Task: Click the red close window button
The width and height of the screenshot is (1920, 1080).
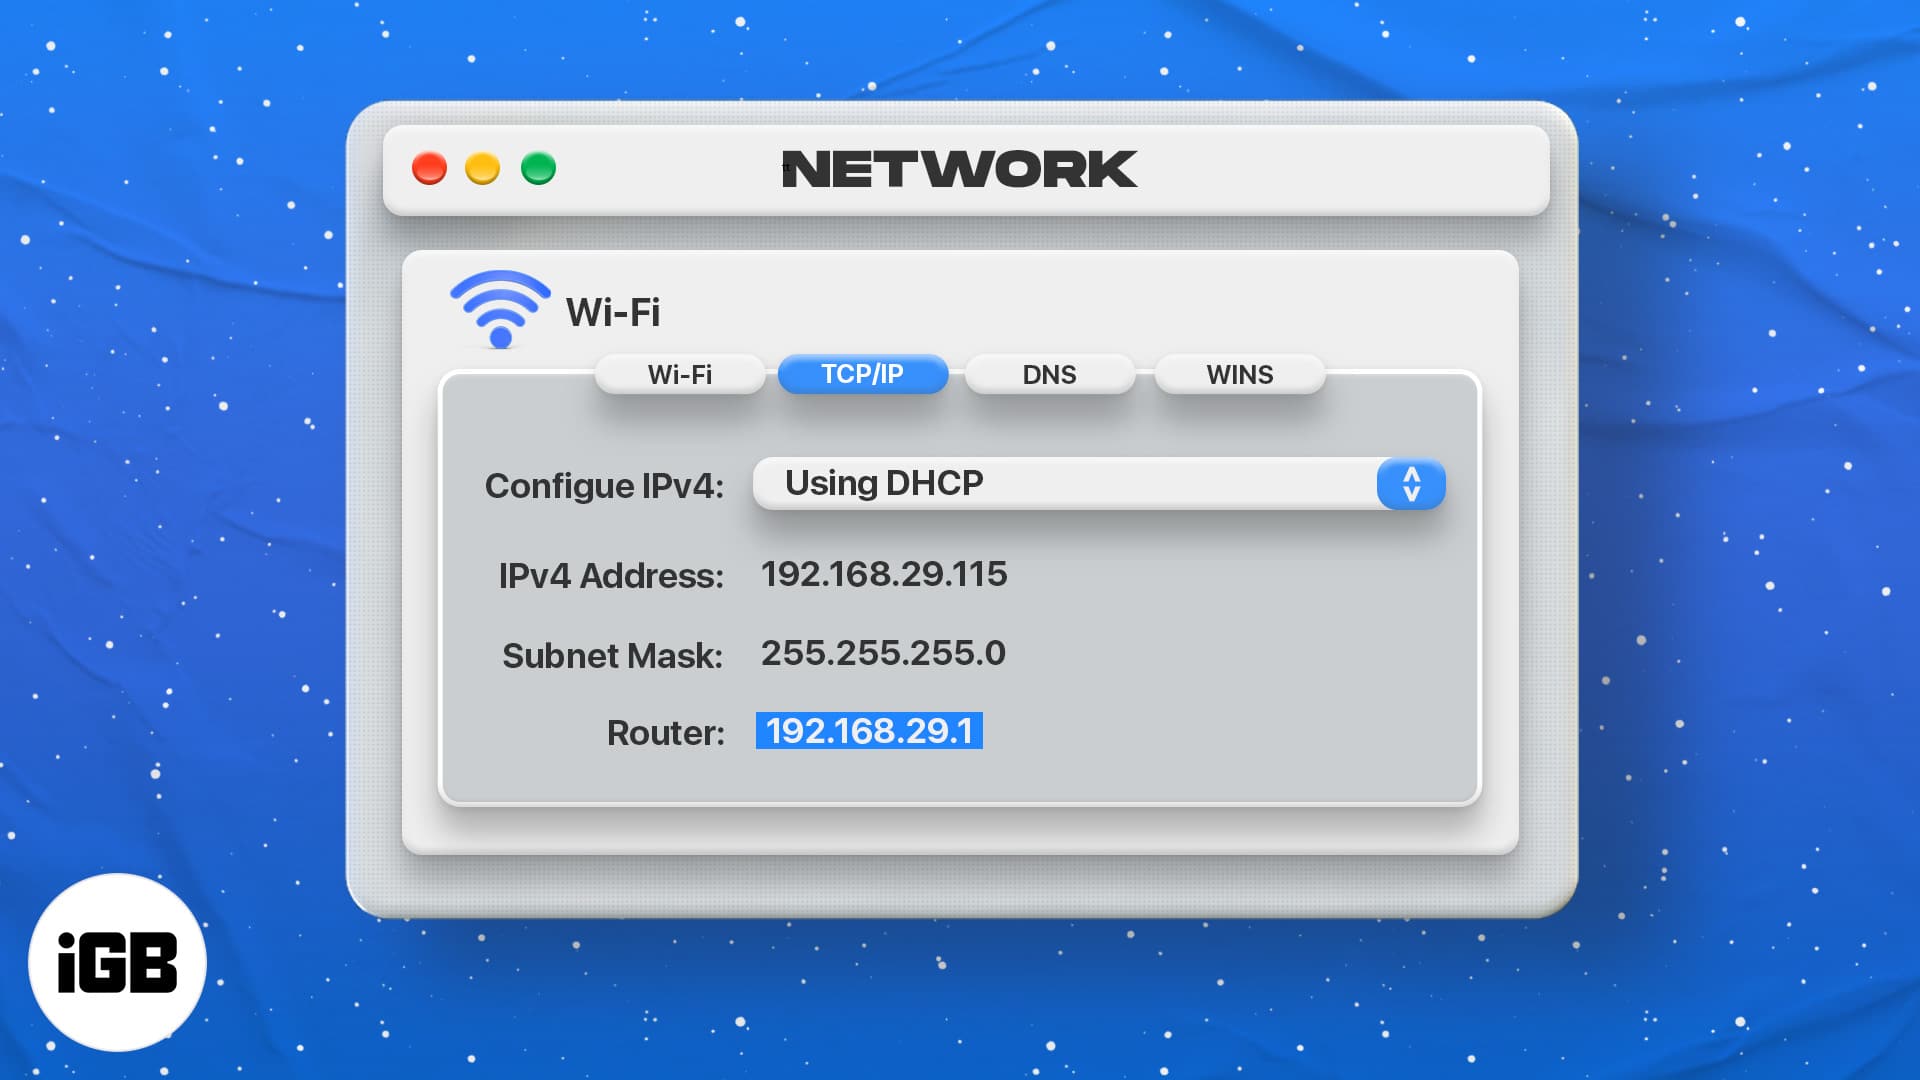Action: click(430, 168)
